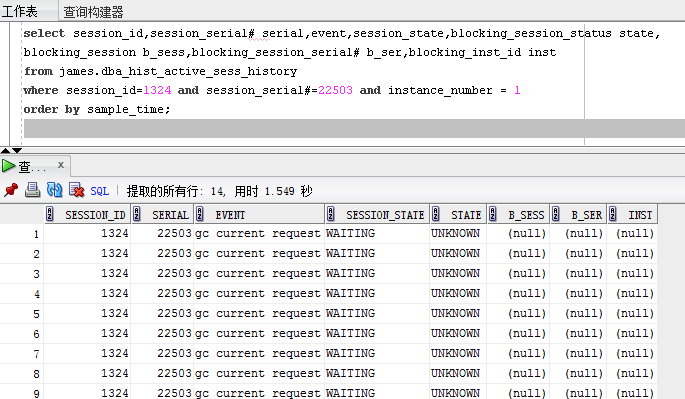Click the SERIAL column header
685x399 pixels.
pos(170,215)
